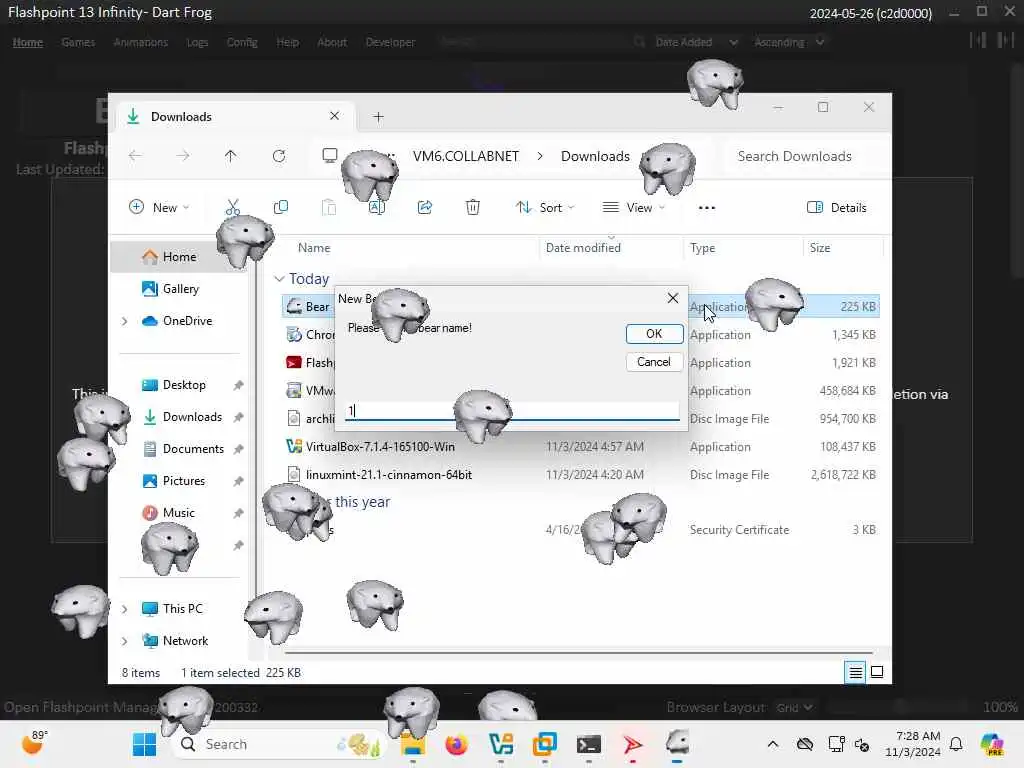Image resolution: width=1024 pixels, height=768 pixels.
Task: Click the Cut scissors icon
Action: tap(232, 208)
